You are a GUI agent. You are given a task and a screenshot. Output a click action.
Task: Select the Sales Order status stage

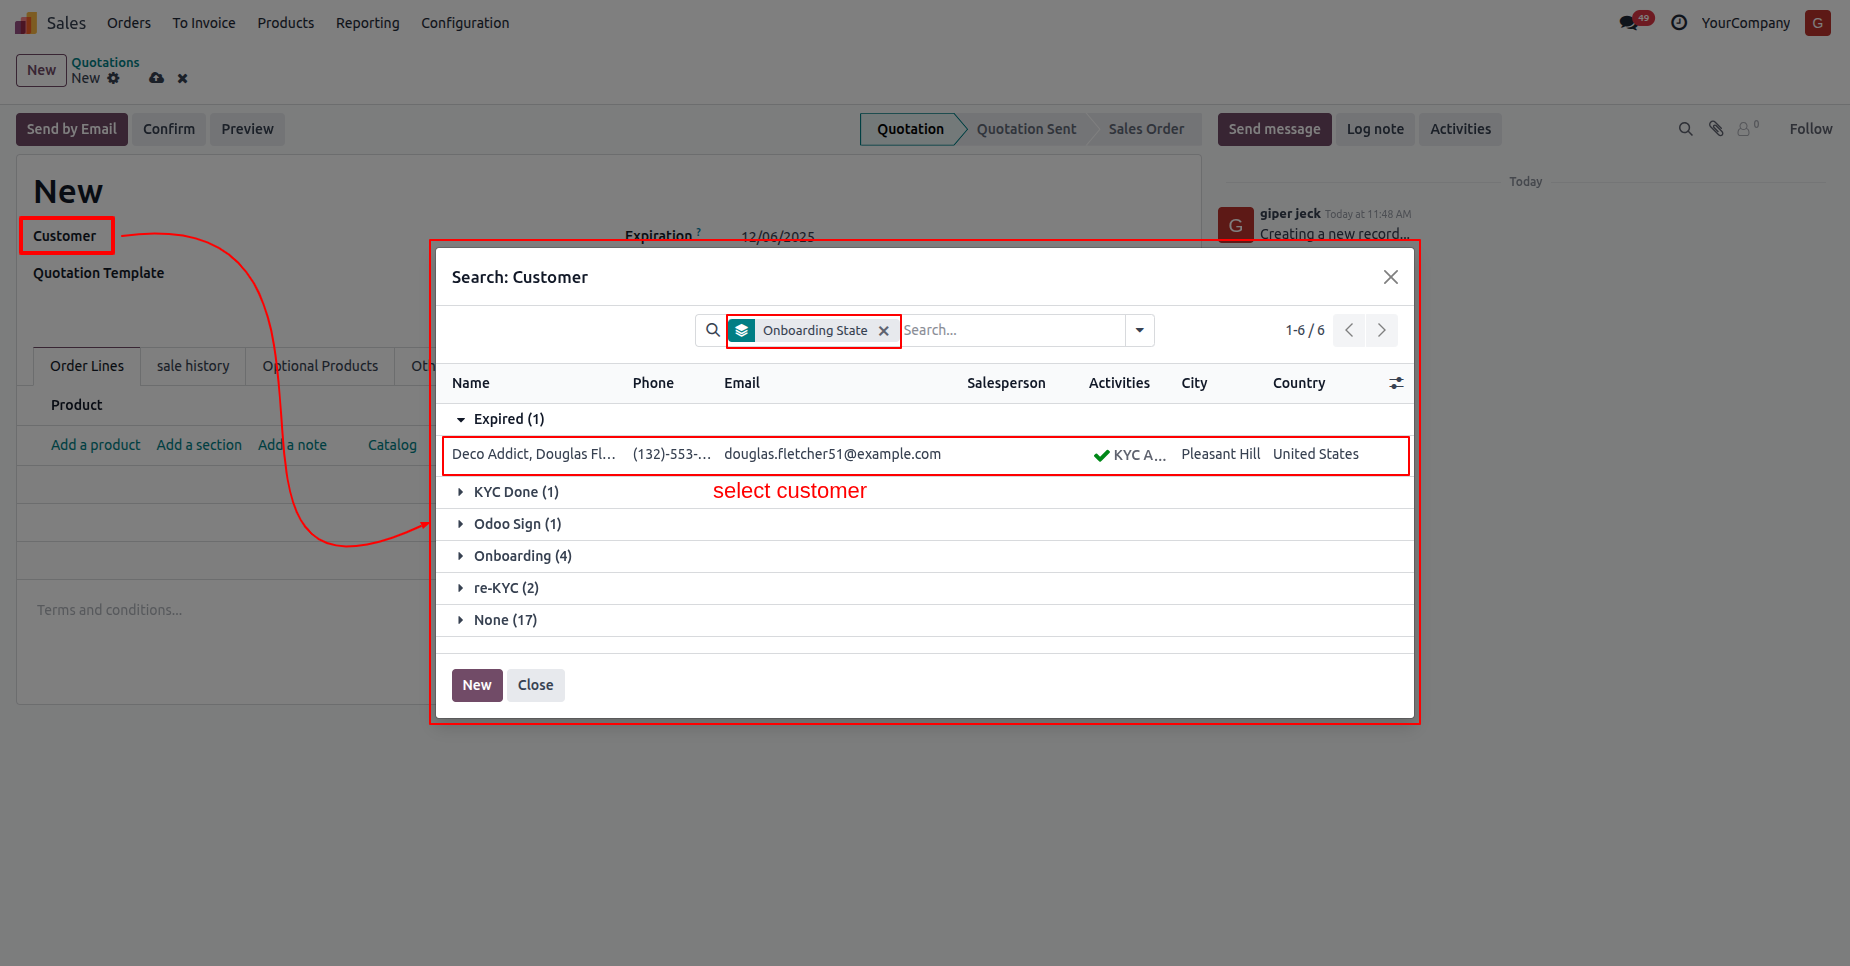click(1146, 129)
